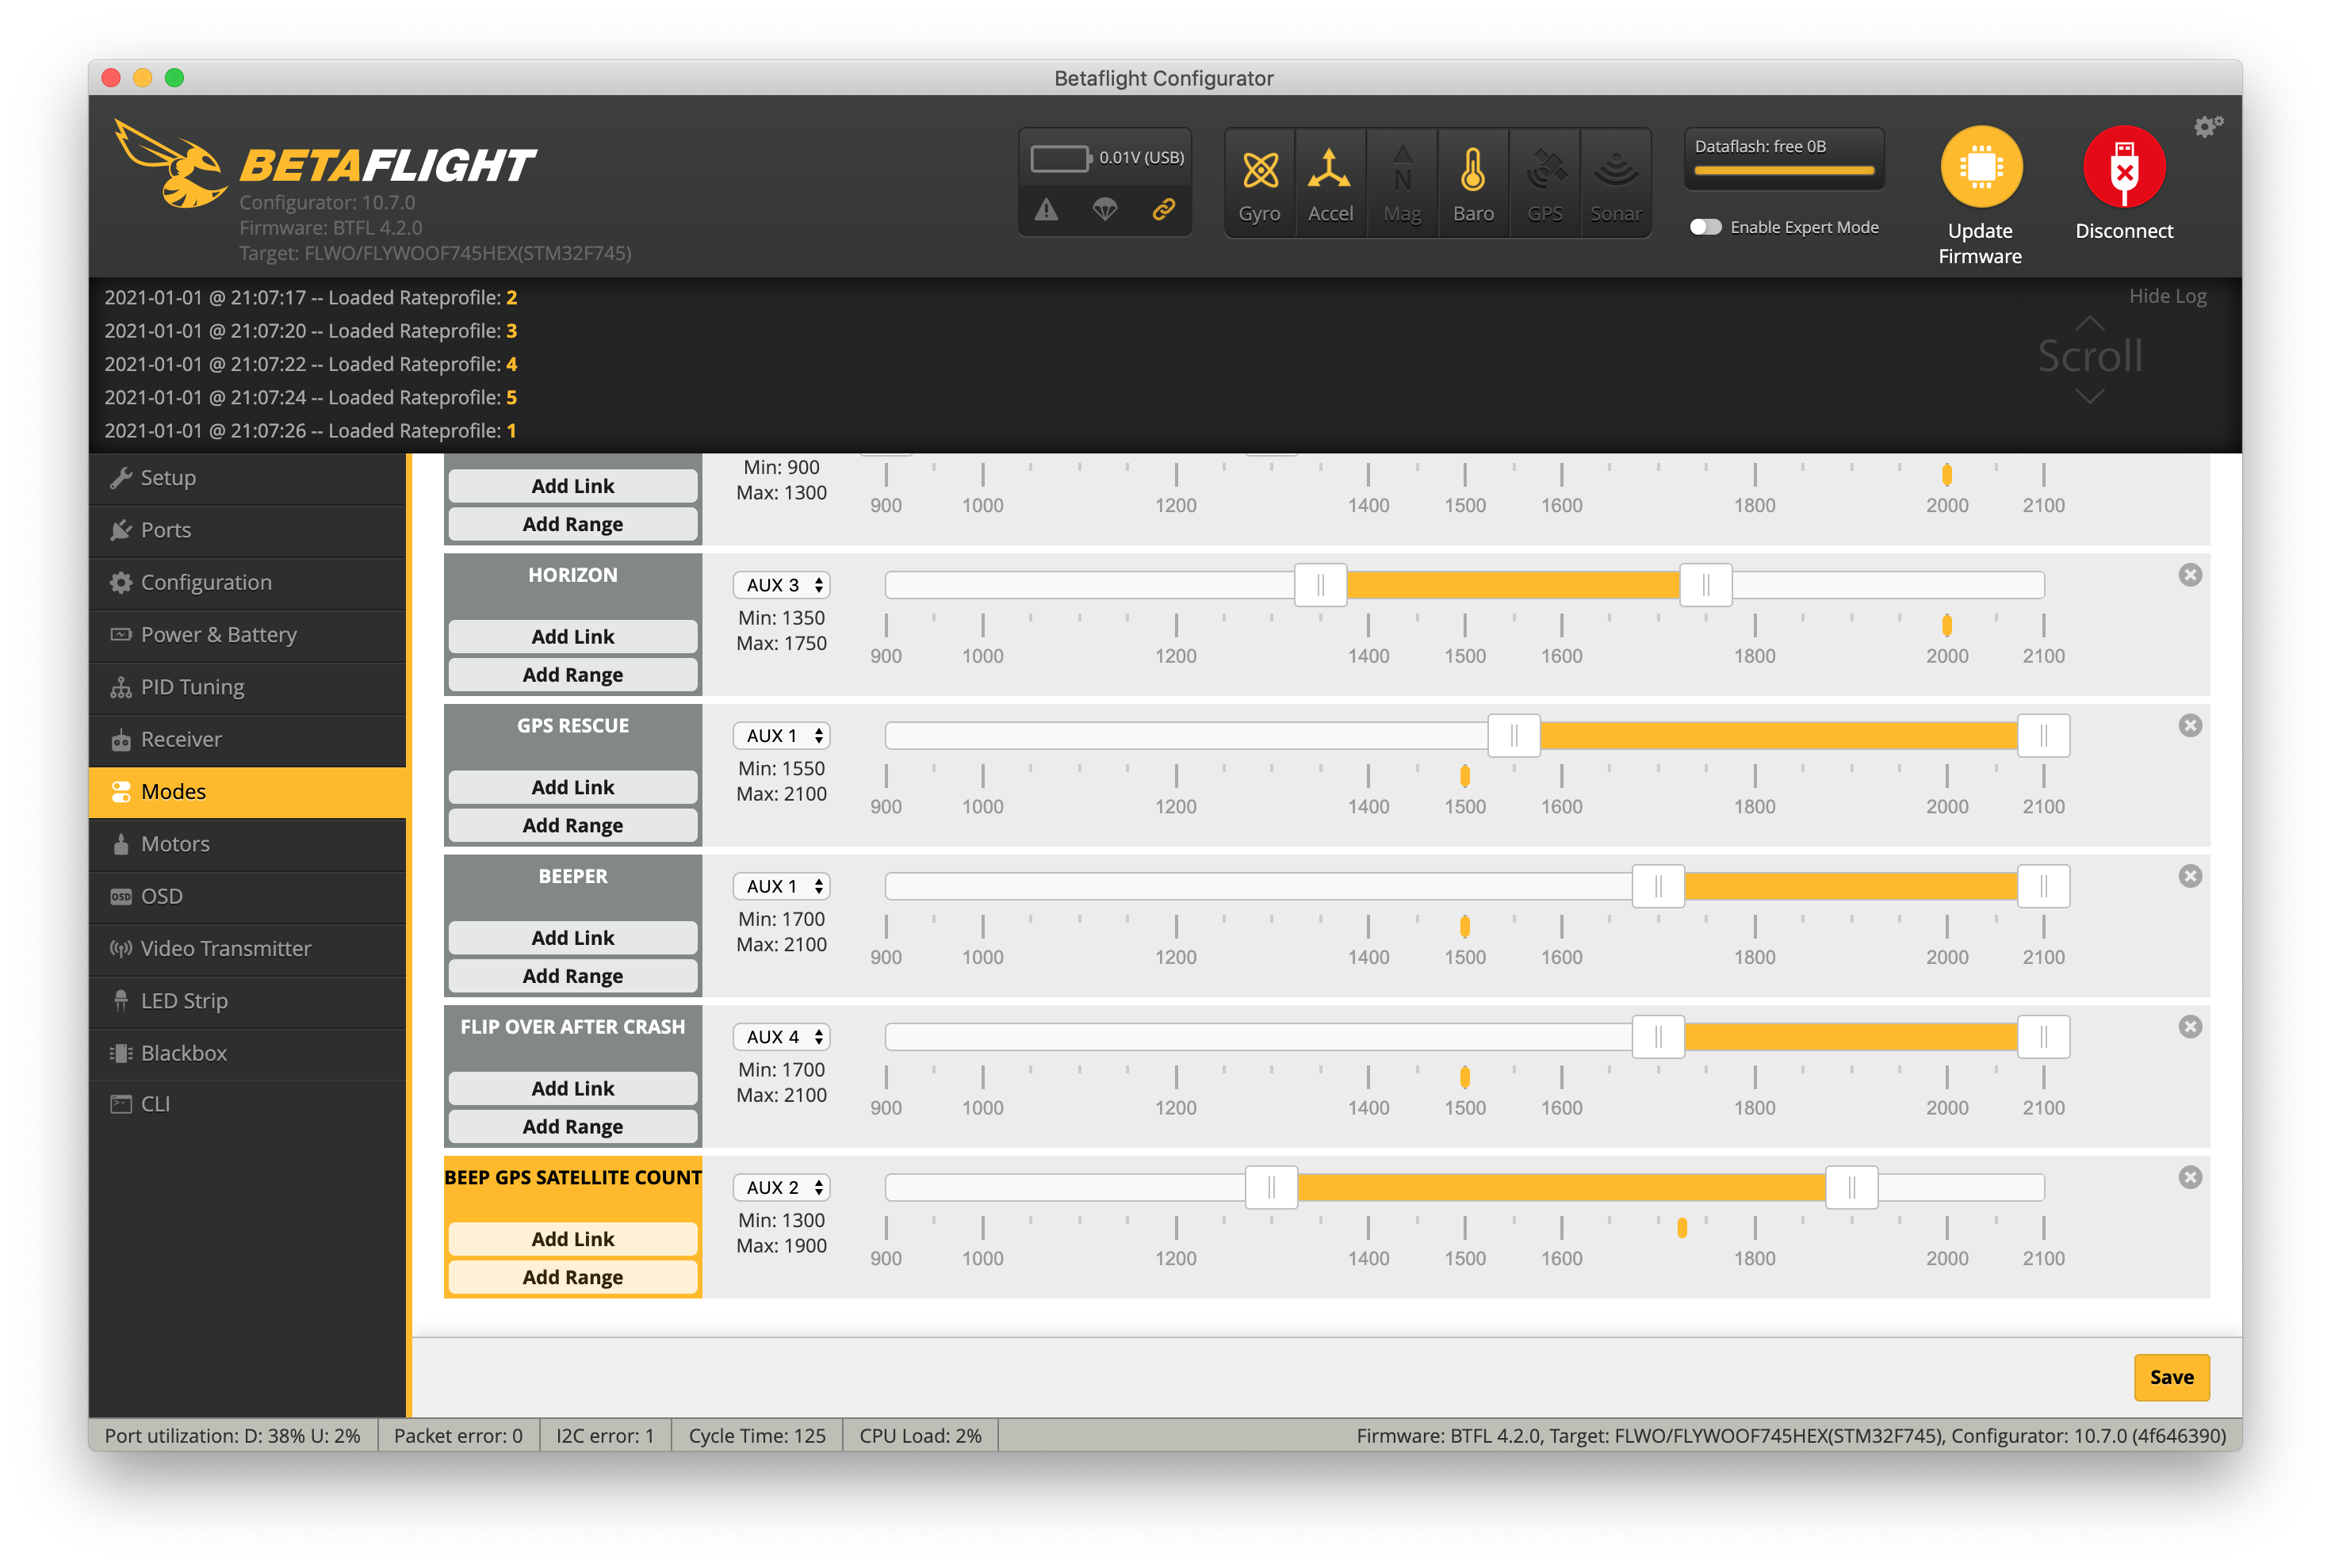Open the Configuration tab
Viewport: 2331px width, 1568px height.
(247, 582)
